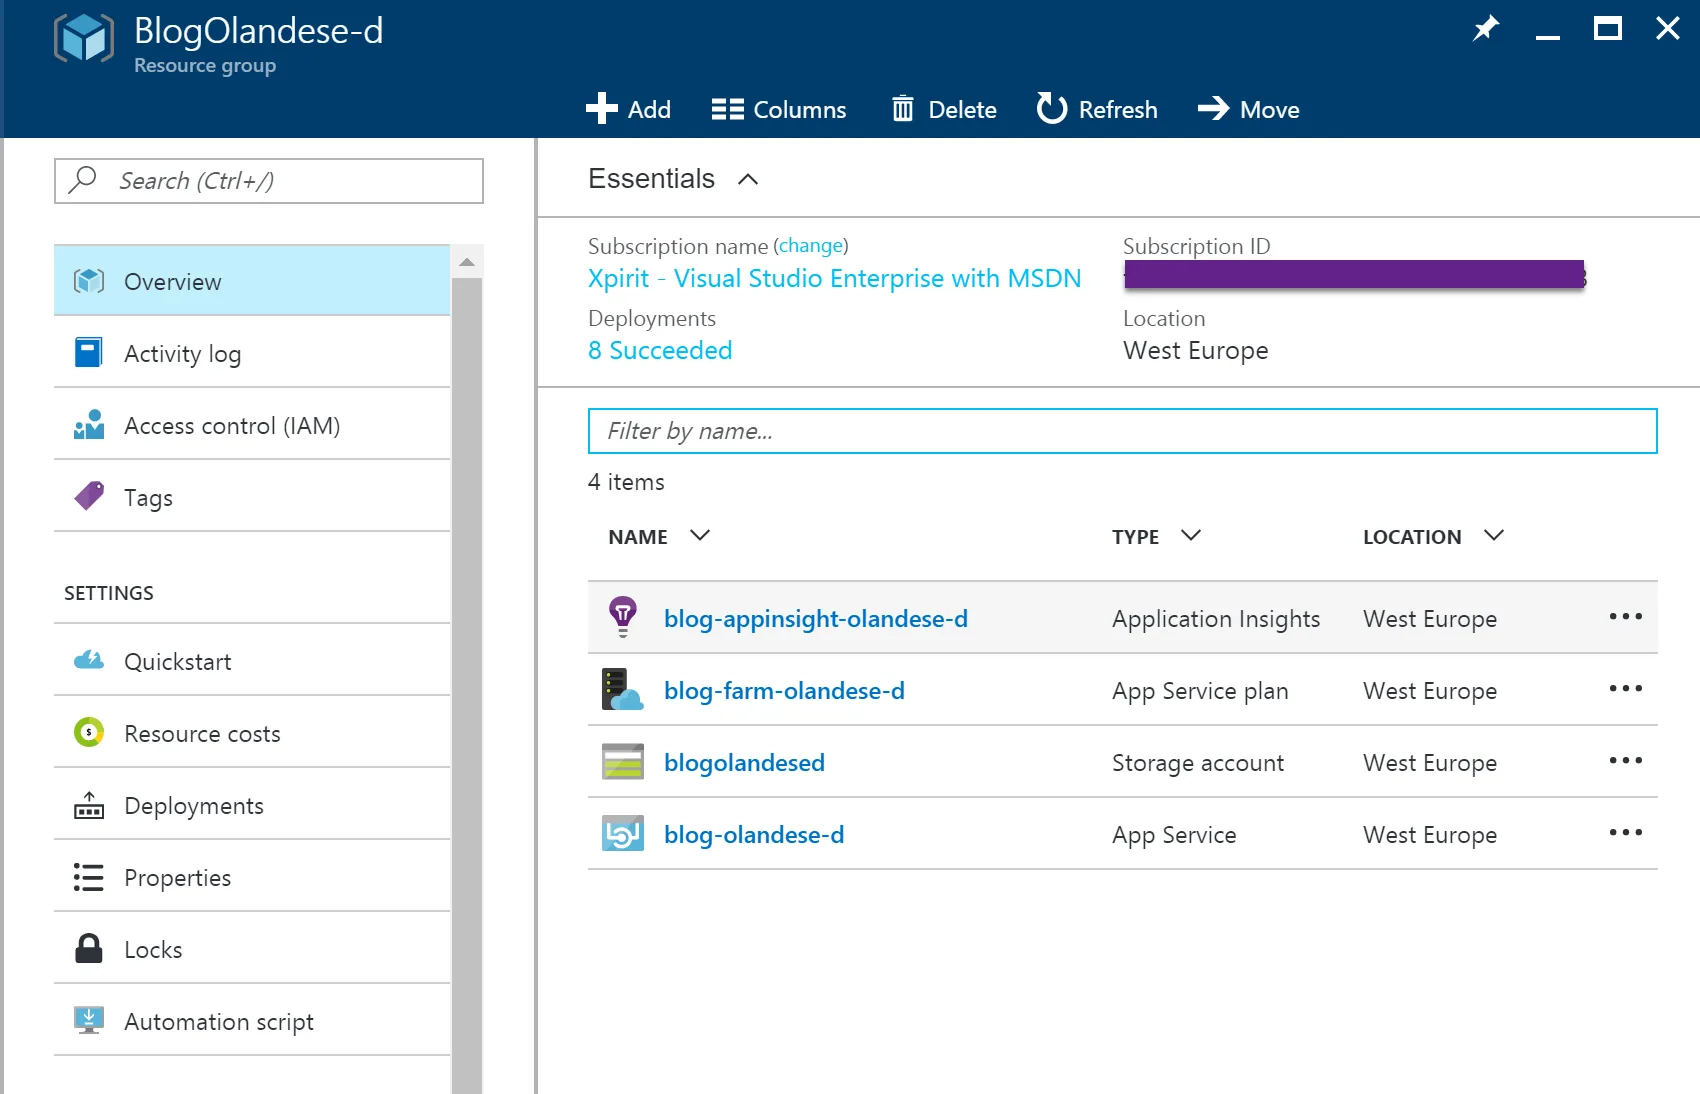Open the 8 Succeeded deployments link
1700x1094 pixels.
tap(660, 350)
